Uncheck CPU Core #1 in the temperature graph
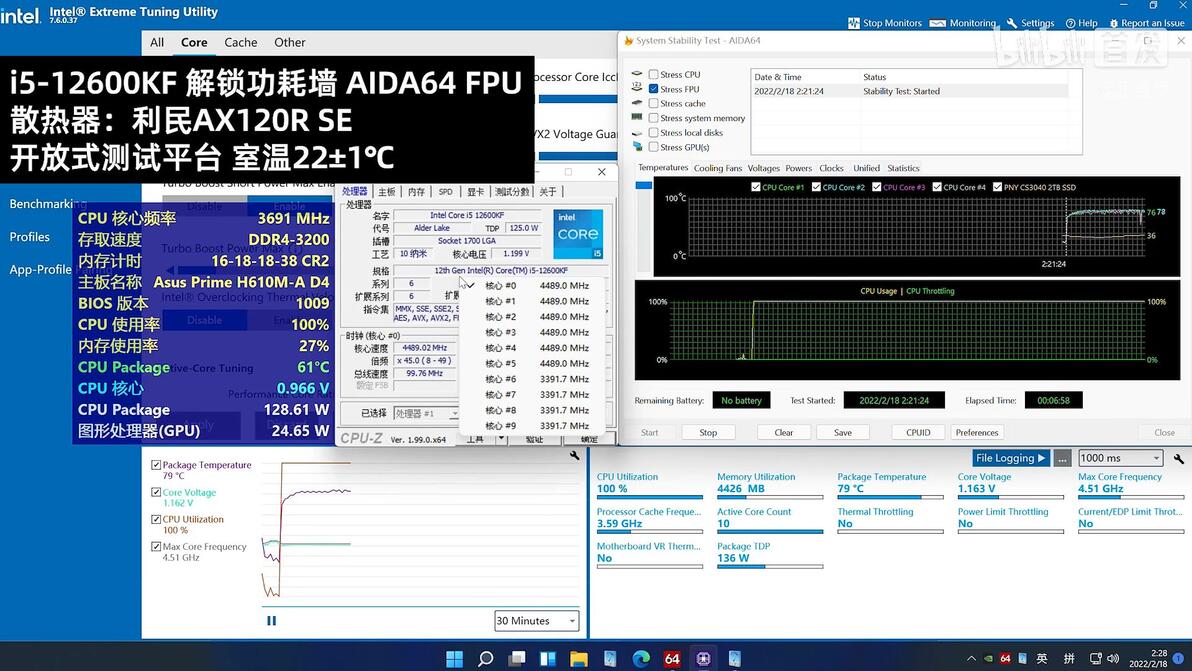The width and height of the screenshot is (1192, 671). [x=756, y=187]
